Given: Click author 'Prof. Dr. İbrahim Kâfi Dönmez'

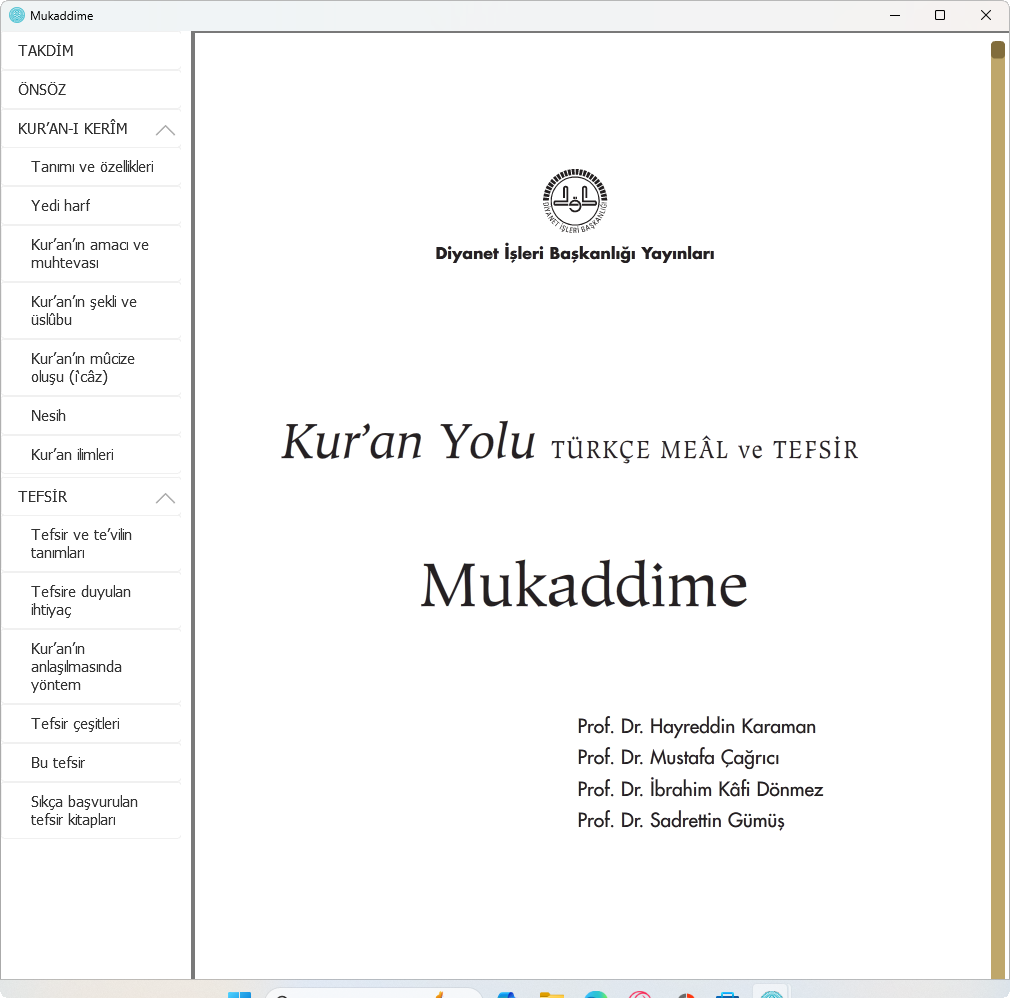Looking at the screenshot, I should coord(700,789).
